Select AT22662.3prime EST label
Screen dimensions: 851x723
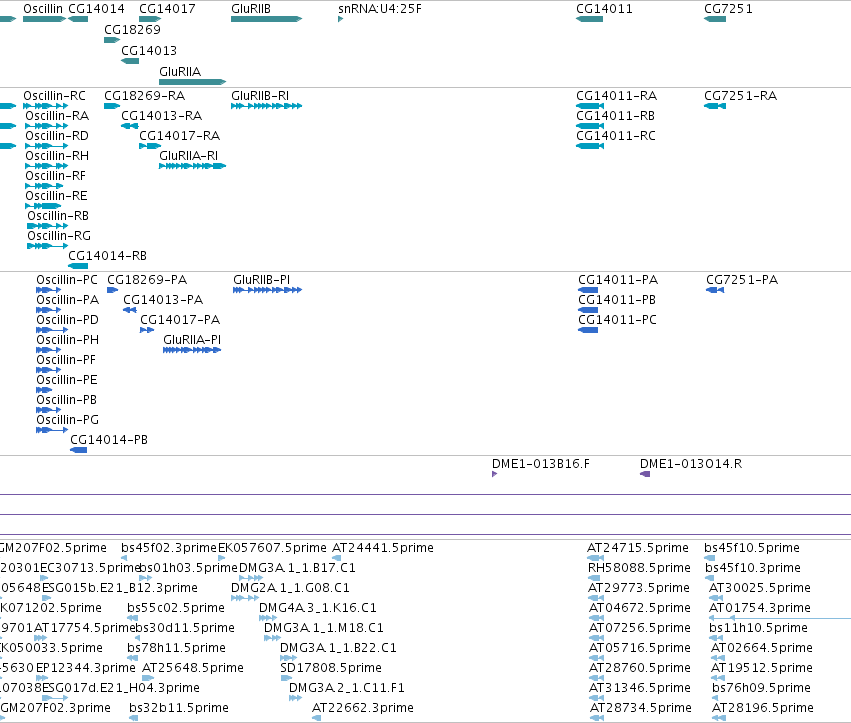pos(363,708)
